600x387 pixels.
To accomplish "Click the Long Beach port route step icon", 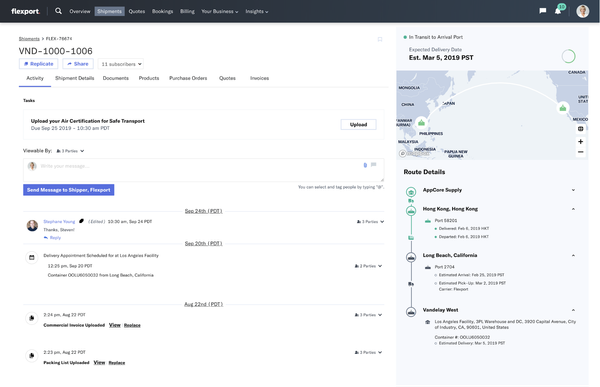I will pyautogui.click(x=411, y=257).
